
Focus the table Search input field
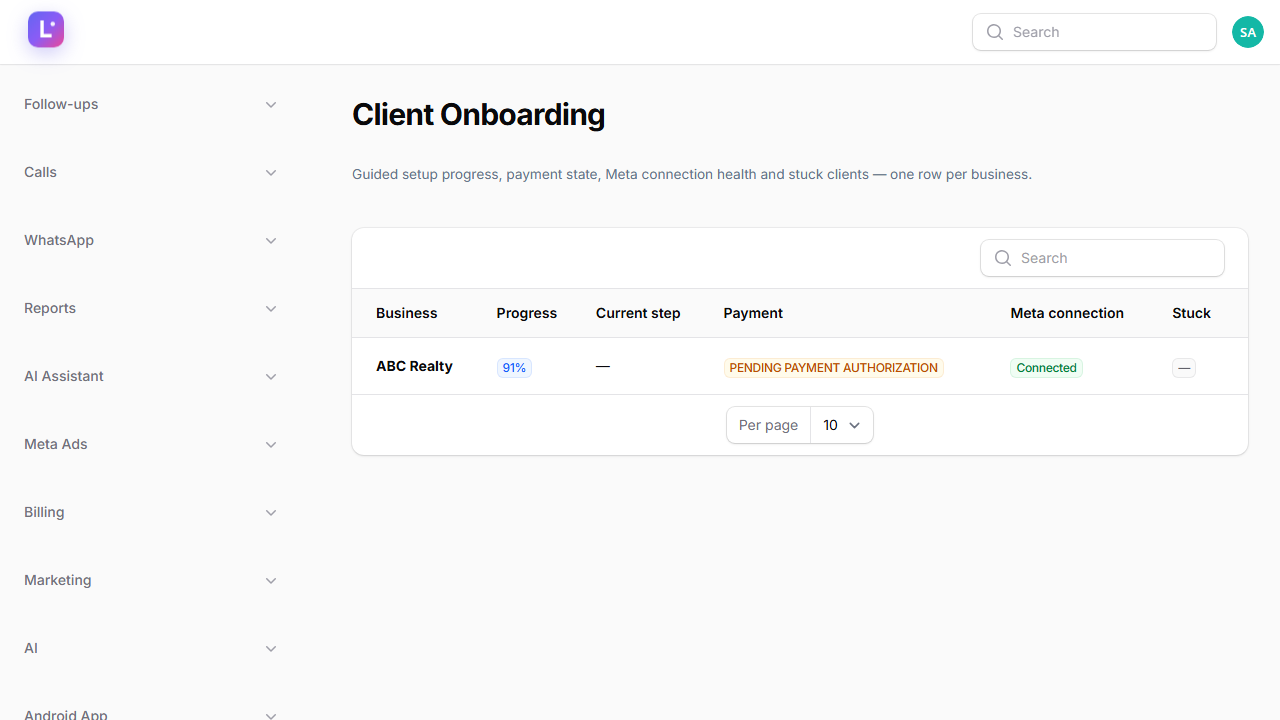(1102, 258)
